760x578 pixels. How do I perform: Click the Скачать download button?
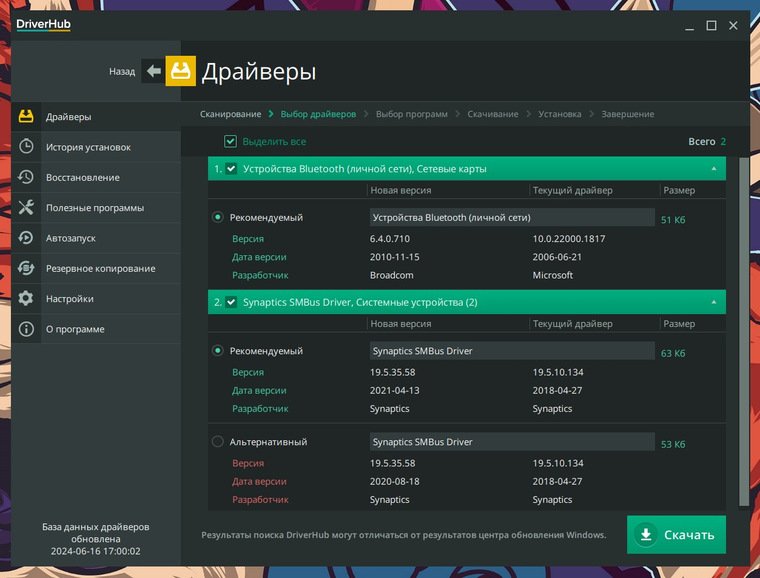[676, 534]
